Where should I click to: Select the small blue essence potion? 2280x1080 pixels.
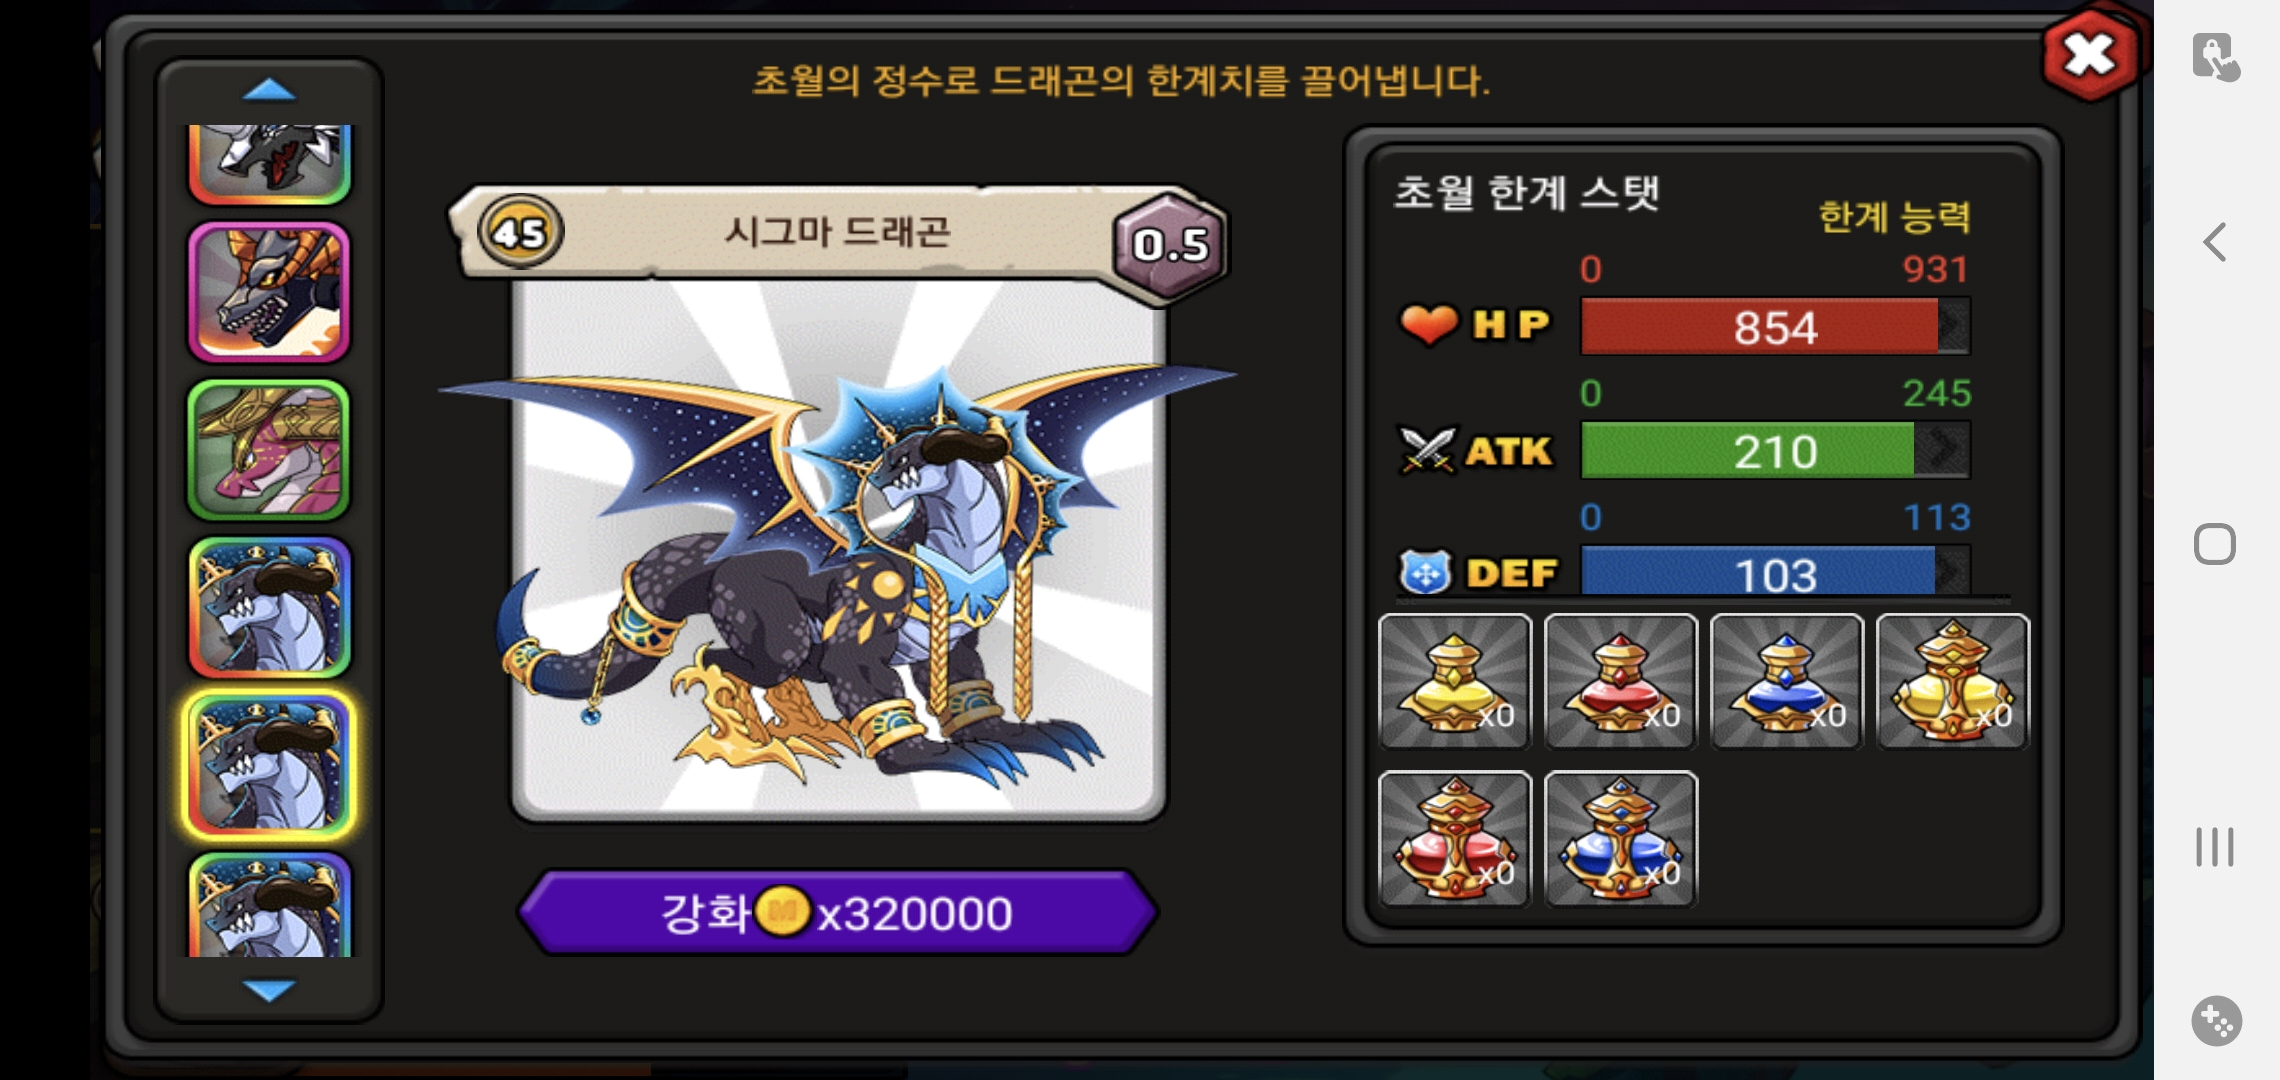1786,681
